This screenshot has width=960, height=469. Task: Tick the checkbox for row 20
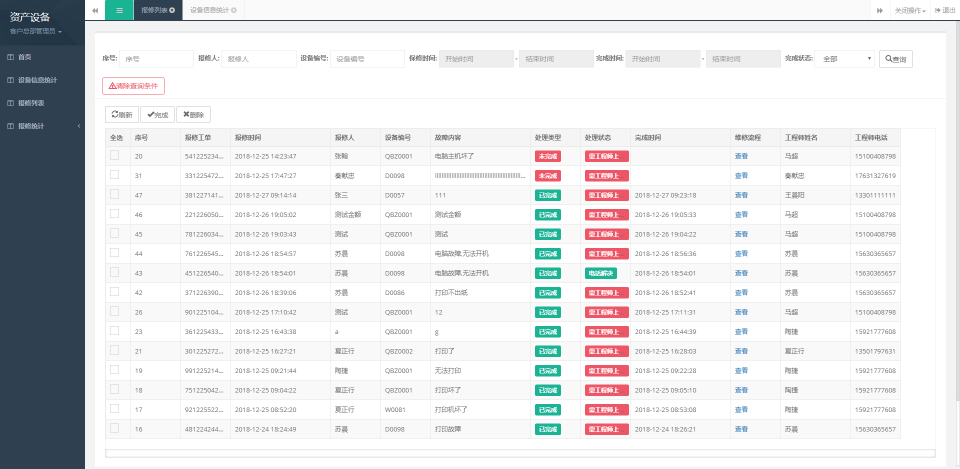(114, 156)
